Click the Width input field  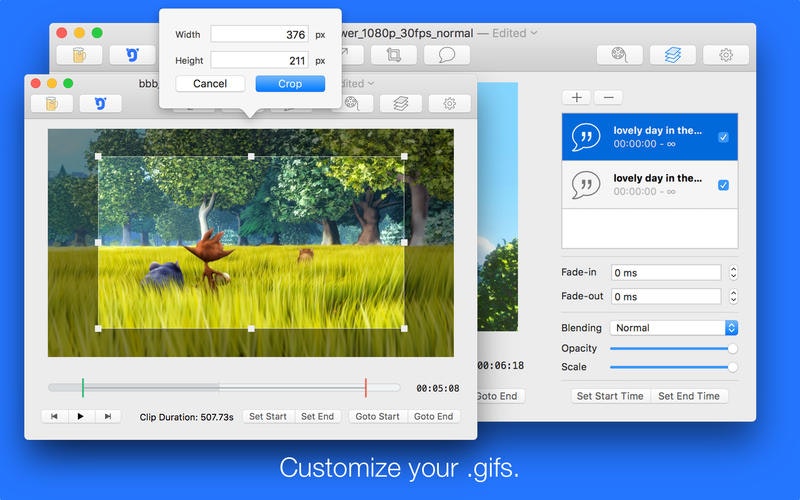260,34
